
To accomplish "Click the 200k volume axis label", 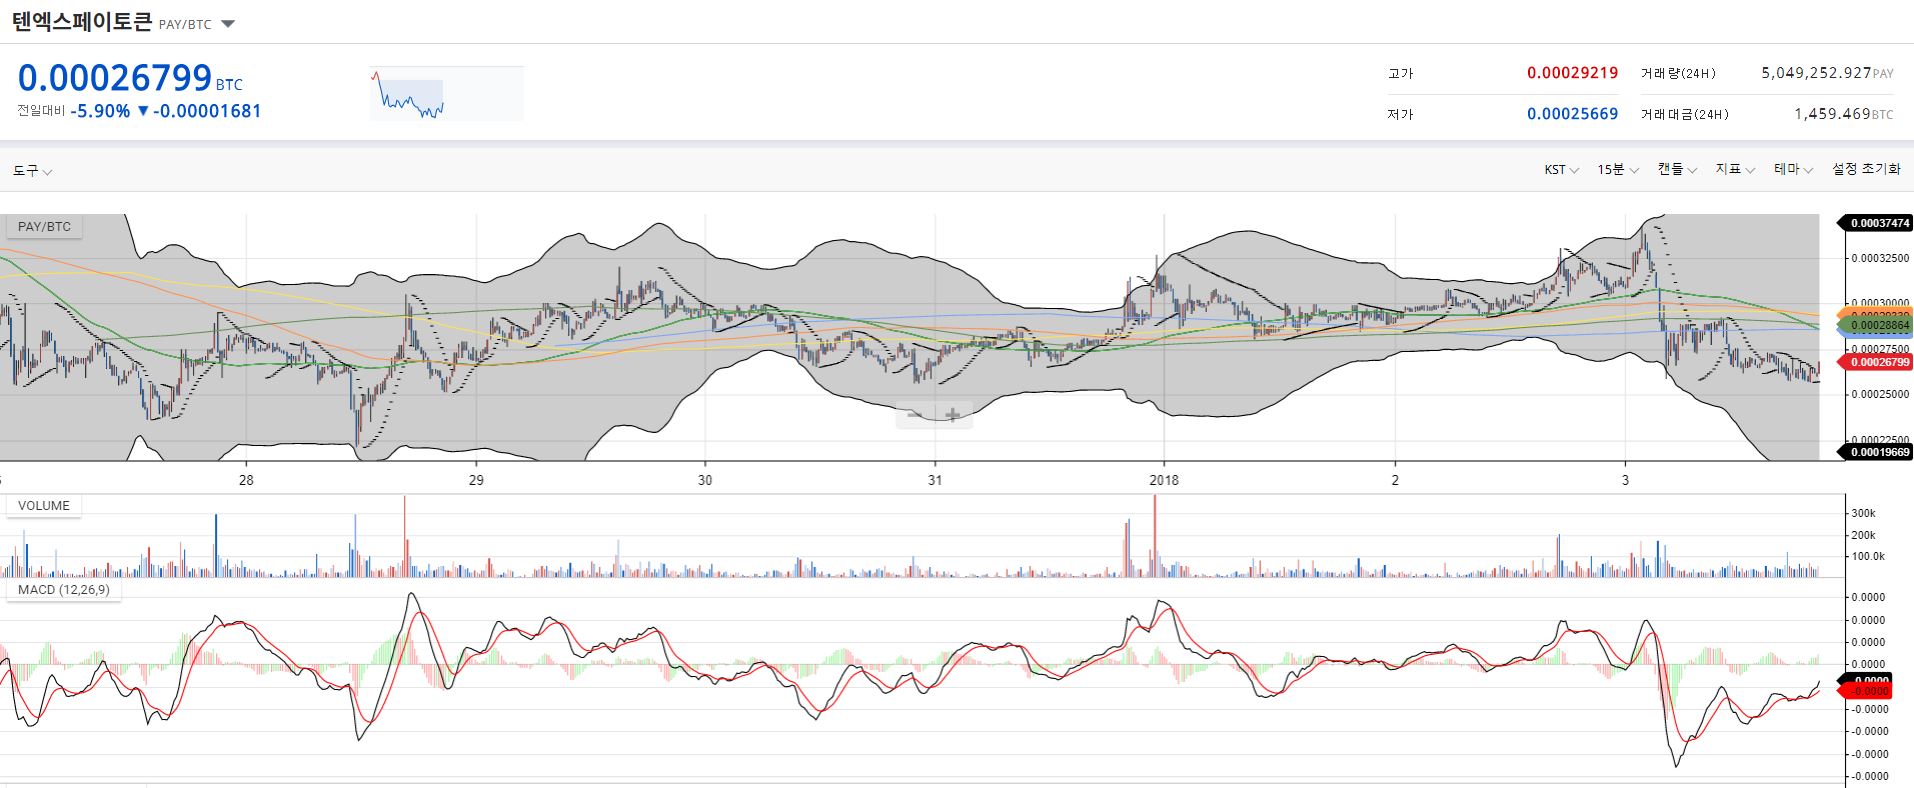I will [x=1863, y=535].
